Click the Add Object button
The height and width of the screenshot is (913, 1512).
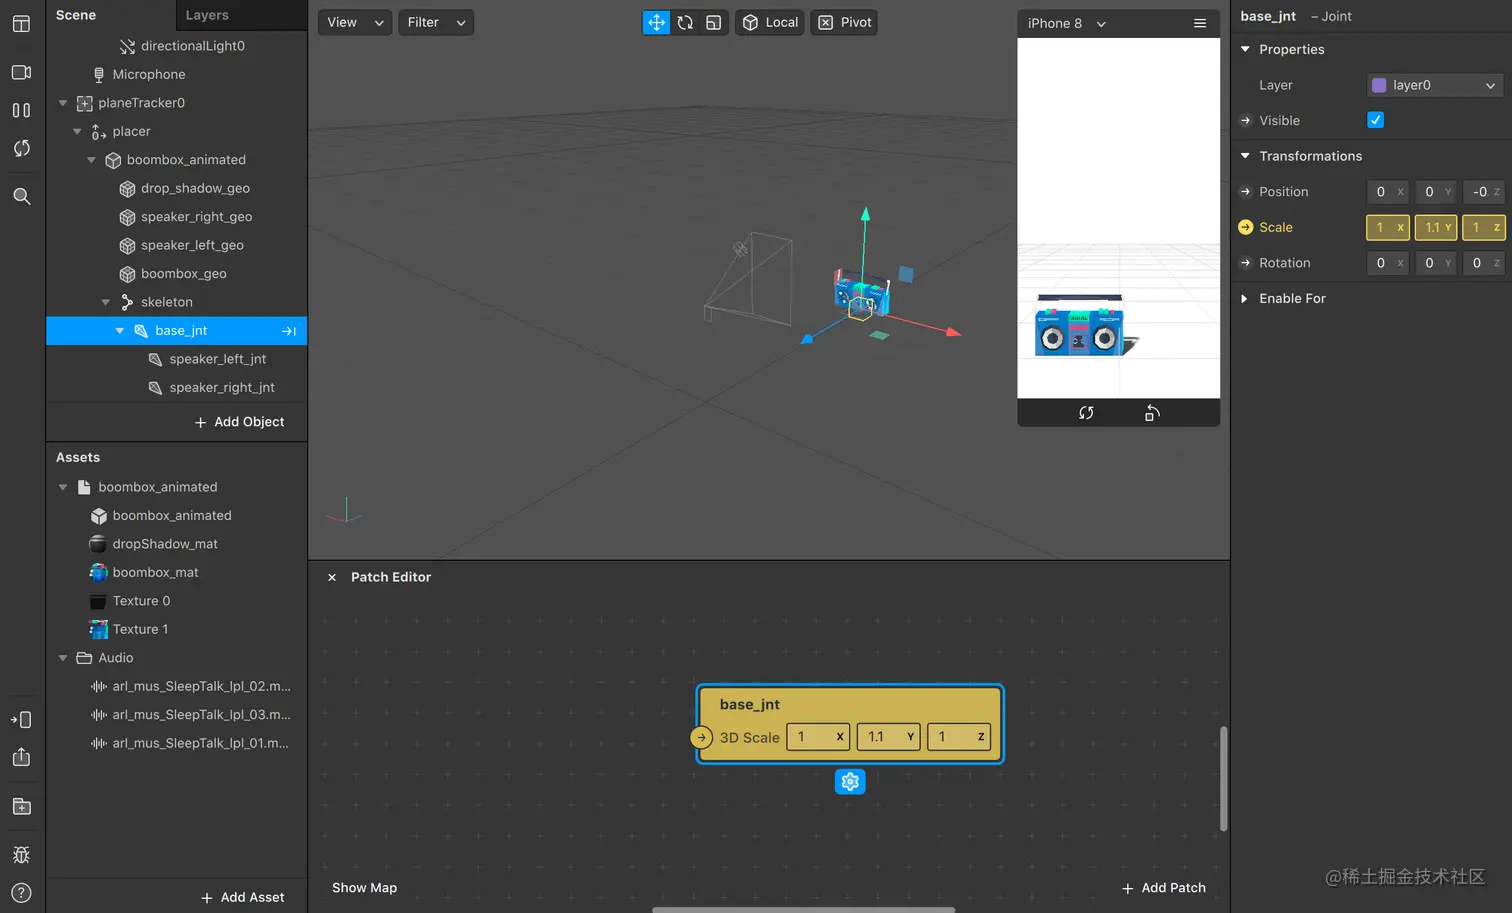point(239,422)
